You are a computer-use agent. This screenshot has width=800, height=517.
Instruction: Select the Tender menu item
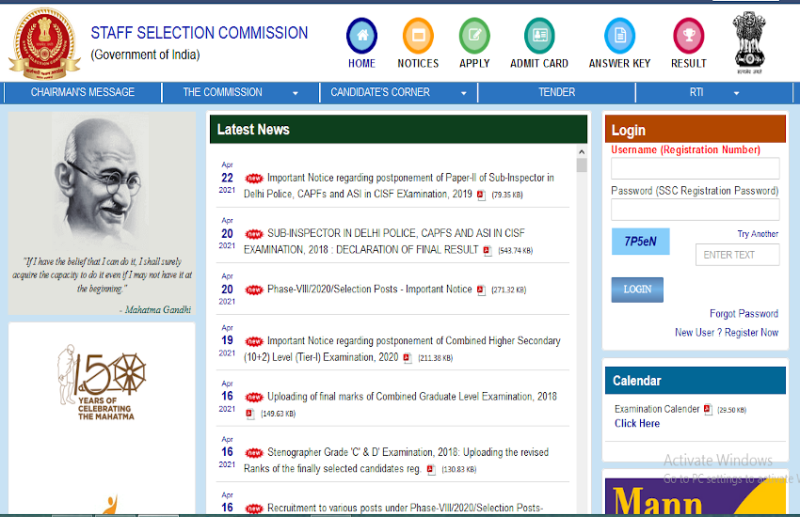(x=557, y=92)
